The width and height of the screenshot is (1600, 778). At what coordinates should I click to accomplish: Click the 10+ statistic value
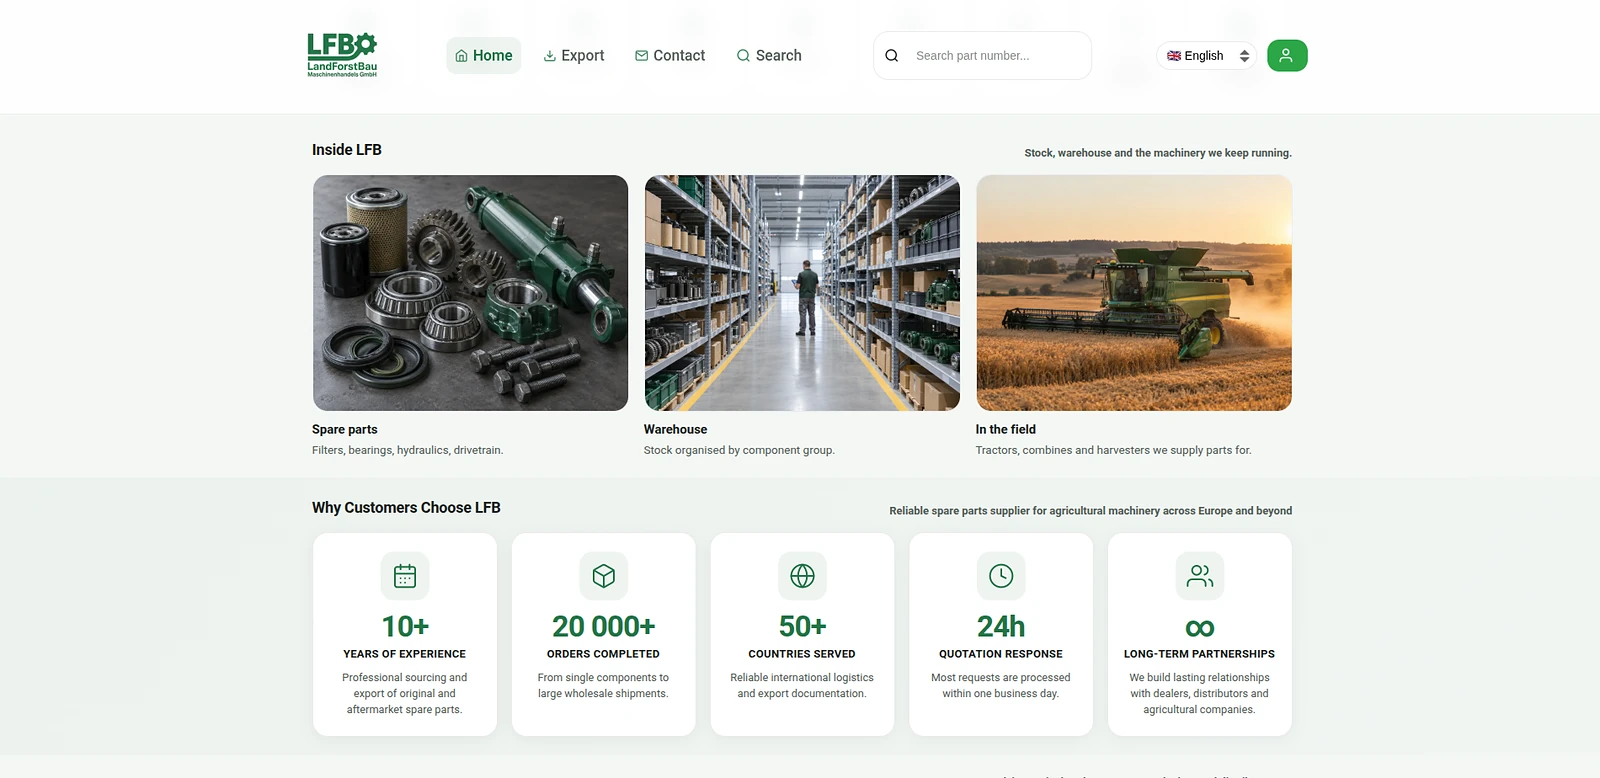click(x=405, y=626)
